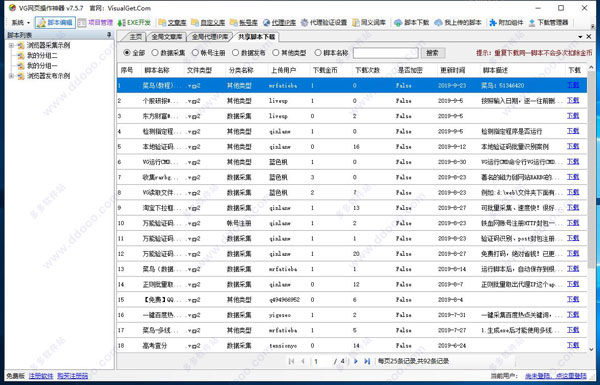Click the scrollbar down arrow of the table

click(591, 349)
